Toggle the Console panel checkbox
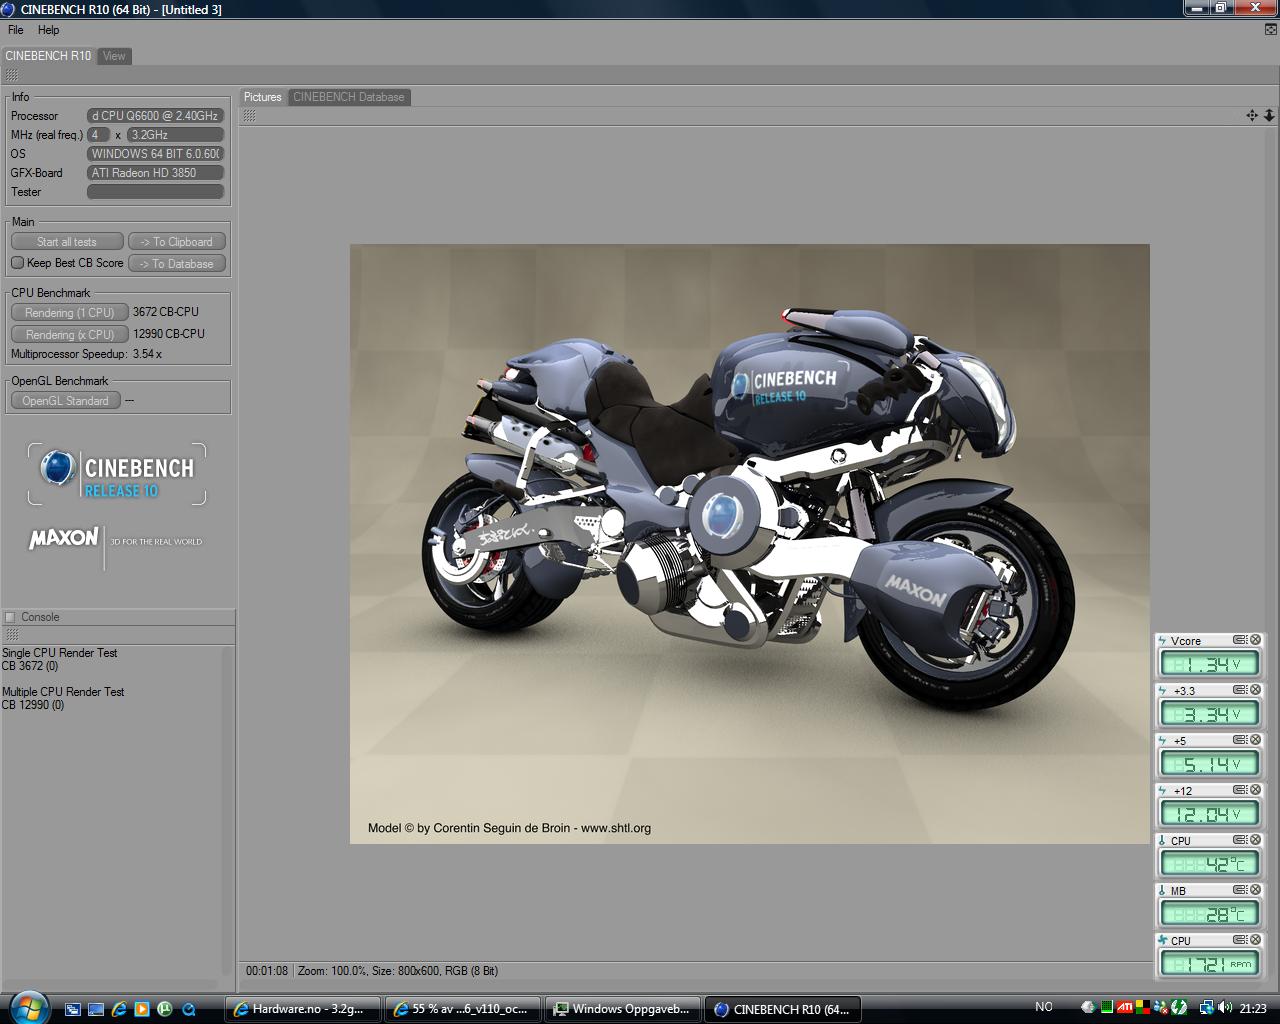This screenshot has width=1280, height=1024. pyautogui.click(x=10, y=617)
